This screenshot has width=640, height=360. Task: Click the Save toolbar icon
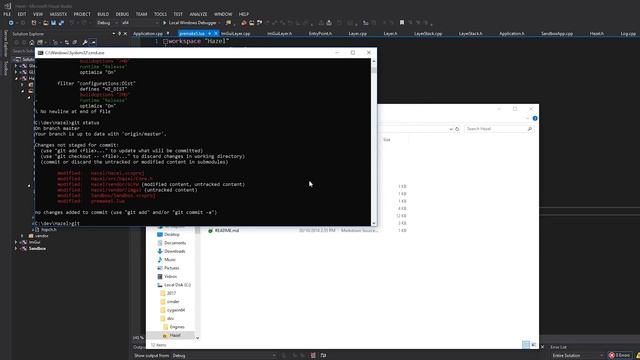[x=53, y=23]
